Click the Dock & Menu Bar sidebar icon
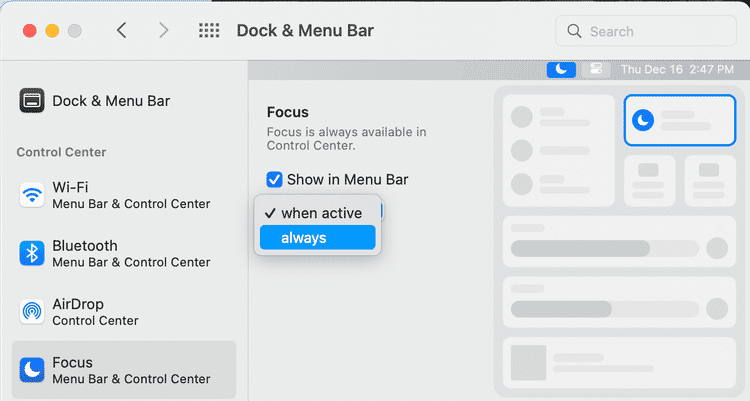Viewport: 750px width, 401px height. pos(33,101)
